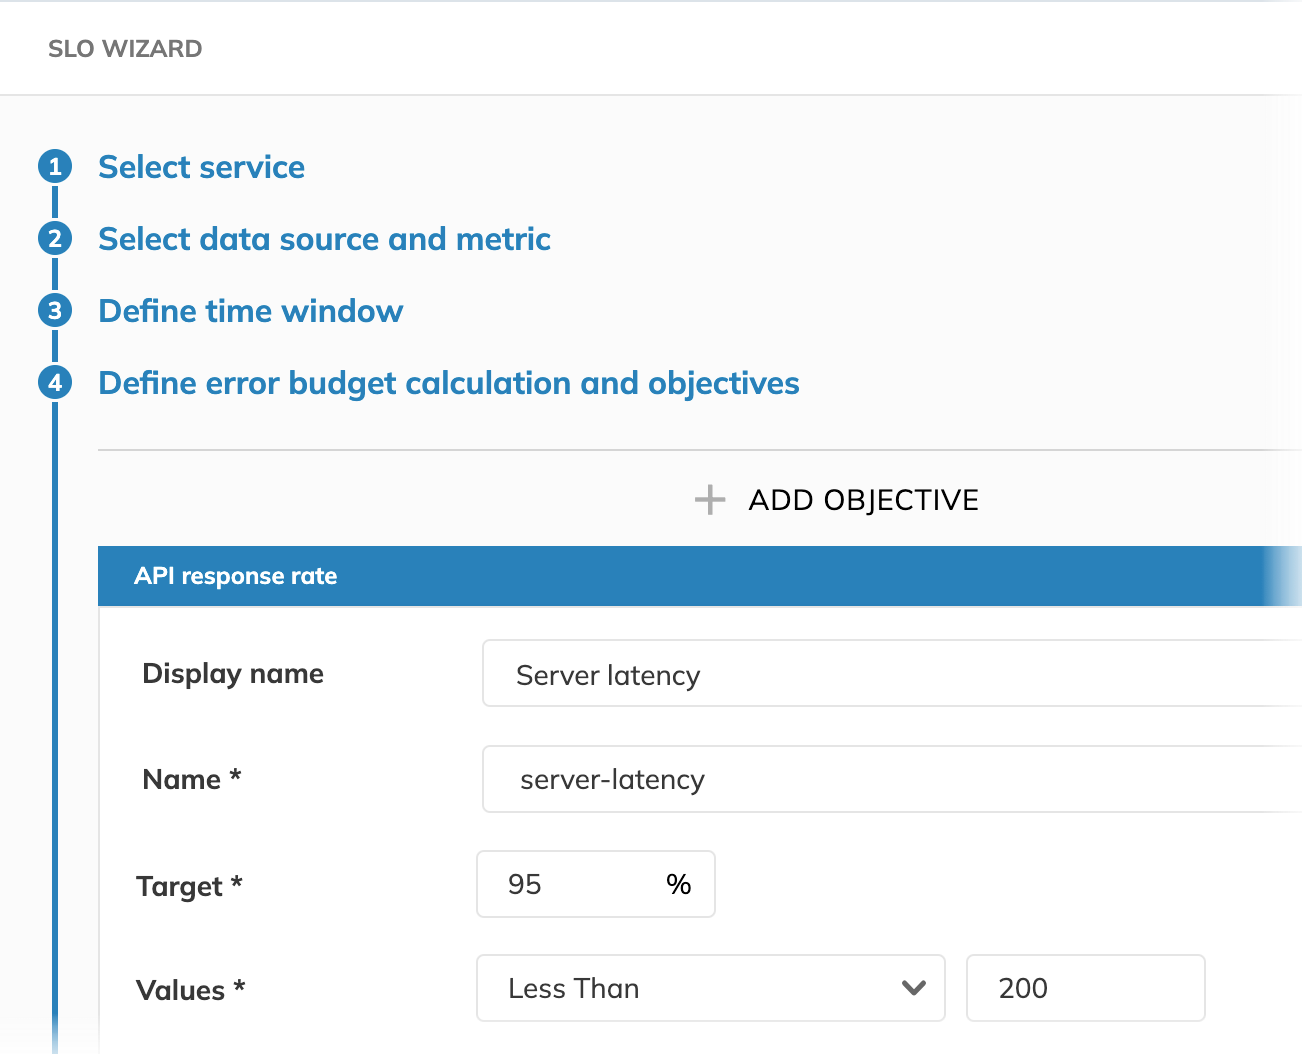Click the Name field containing server-latency

[x=892, y=779]
